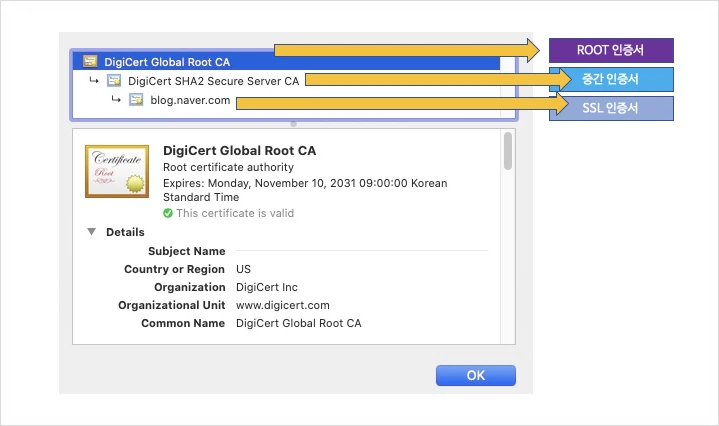Click the Details section label
This screenshot has height=426, width=719.
click(x=125, y=232)
